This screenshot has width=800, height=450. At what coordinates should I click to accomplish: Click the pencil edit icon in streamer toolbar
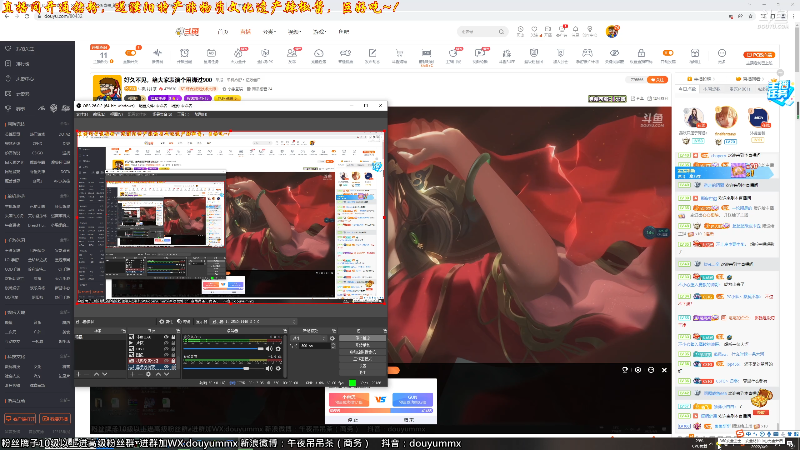point(372,53)
